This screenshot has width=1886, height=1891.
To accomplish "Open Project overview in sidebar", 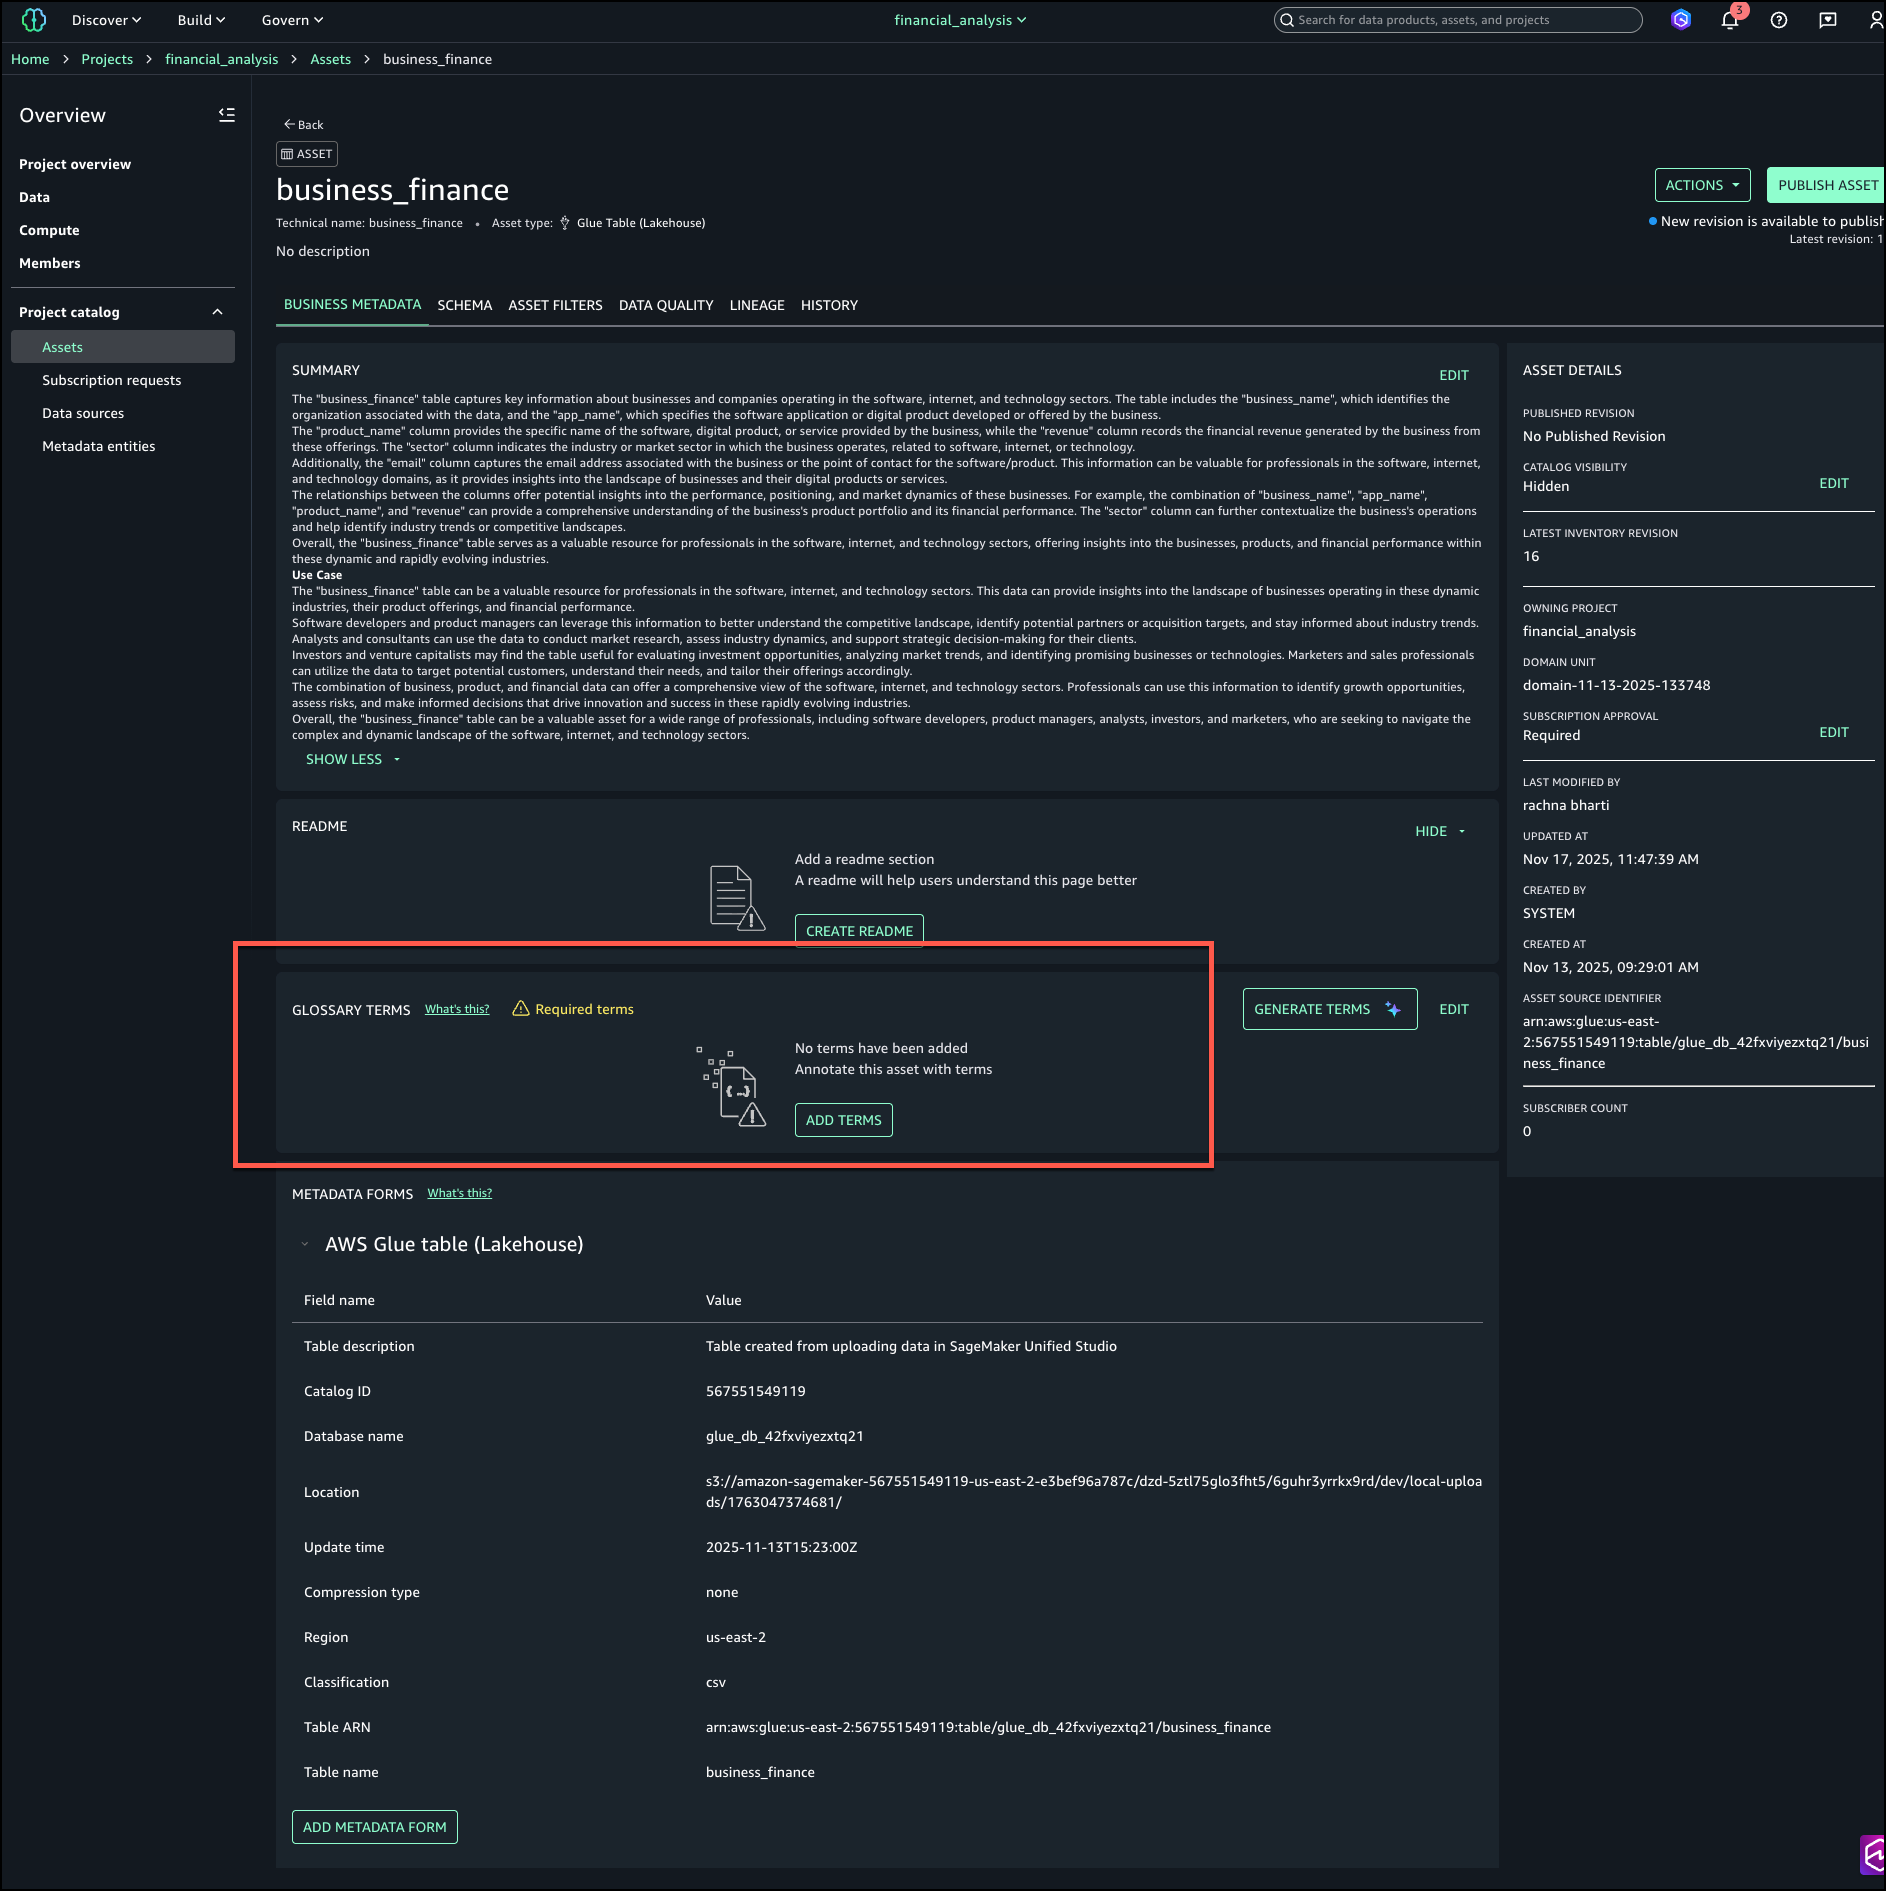I will pyautogui.click(x=75, y=164).
